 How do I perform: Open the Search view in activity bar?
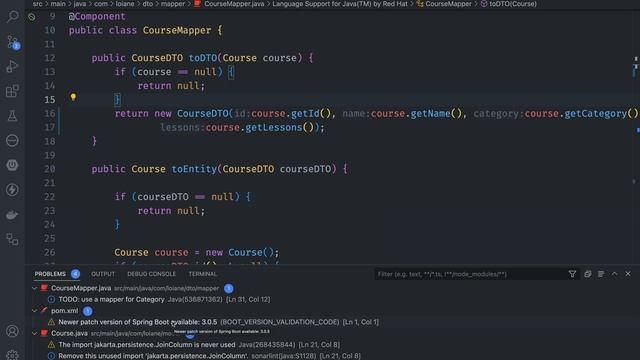(12, 17)
